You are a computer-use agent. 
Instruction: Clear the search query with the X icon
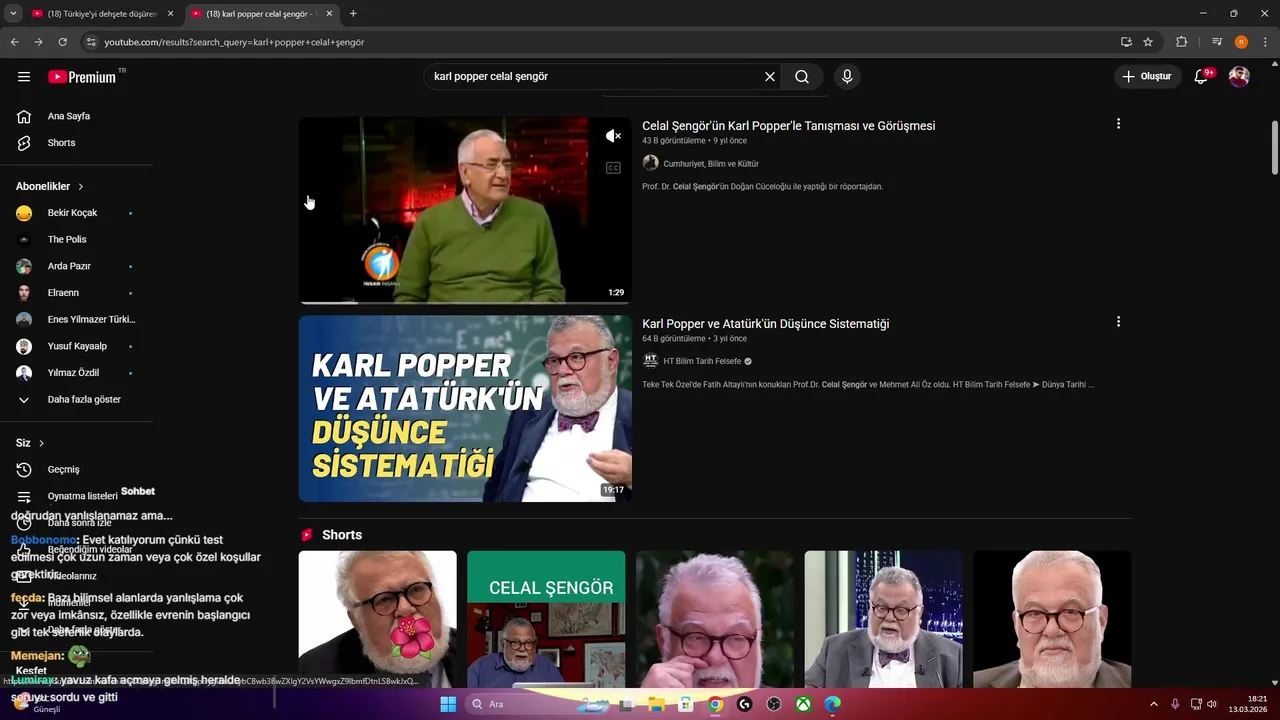click(x=770, y=77)
